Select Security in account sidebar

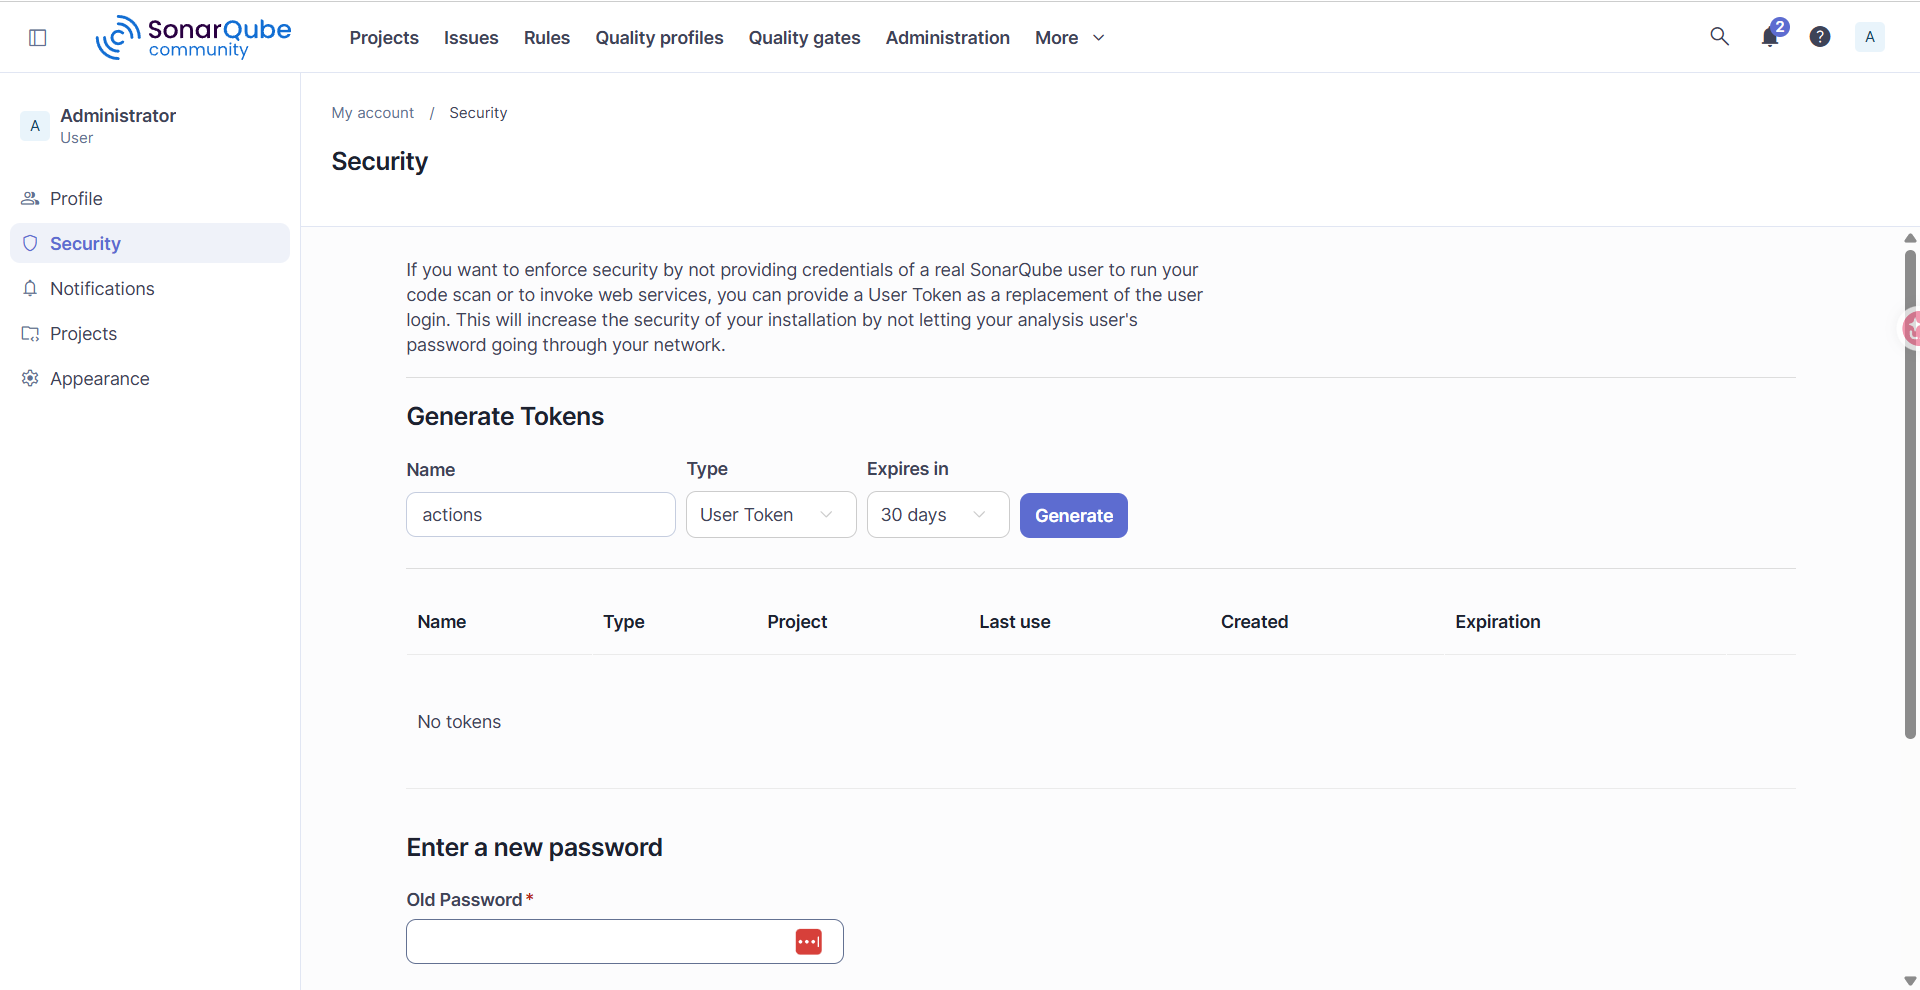coord(150,243)
